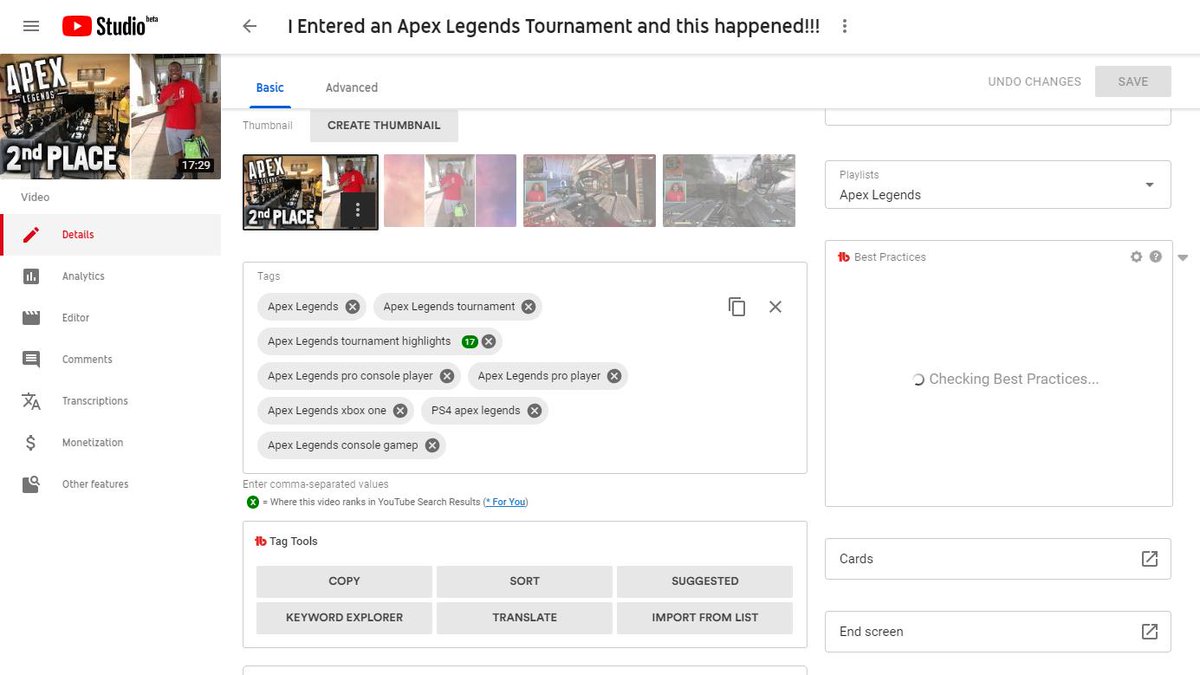Click the green rank 17 badge

pos(470,341)
